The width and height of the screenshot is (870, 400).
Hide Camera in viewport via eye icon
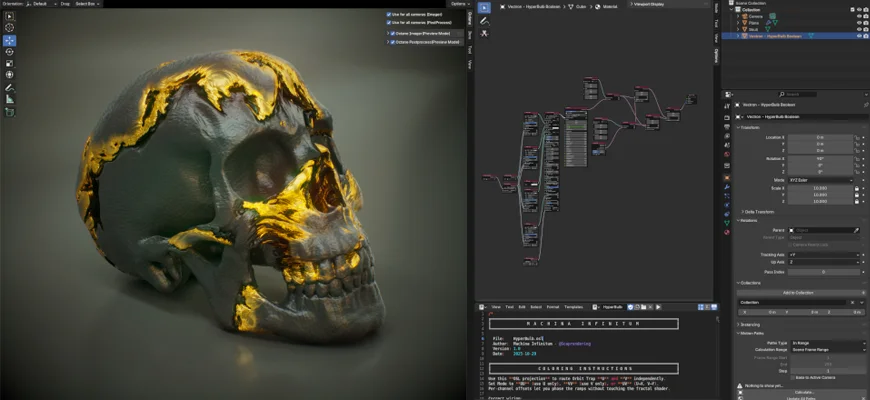pos(859,16)
